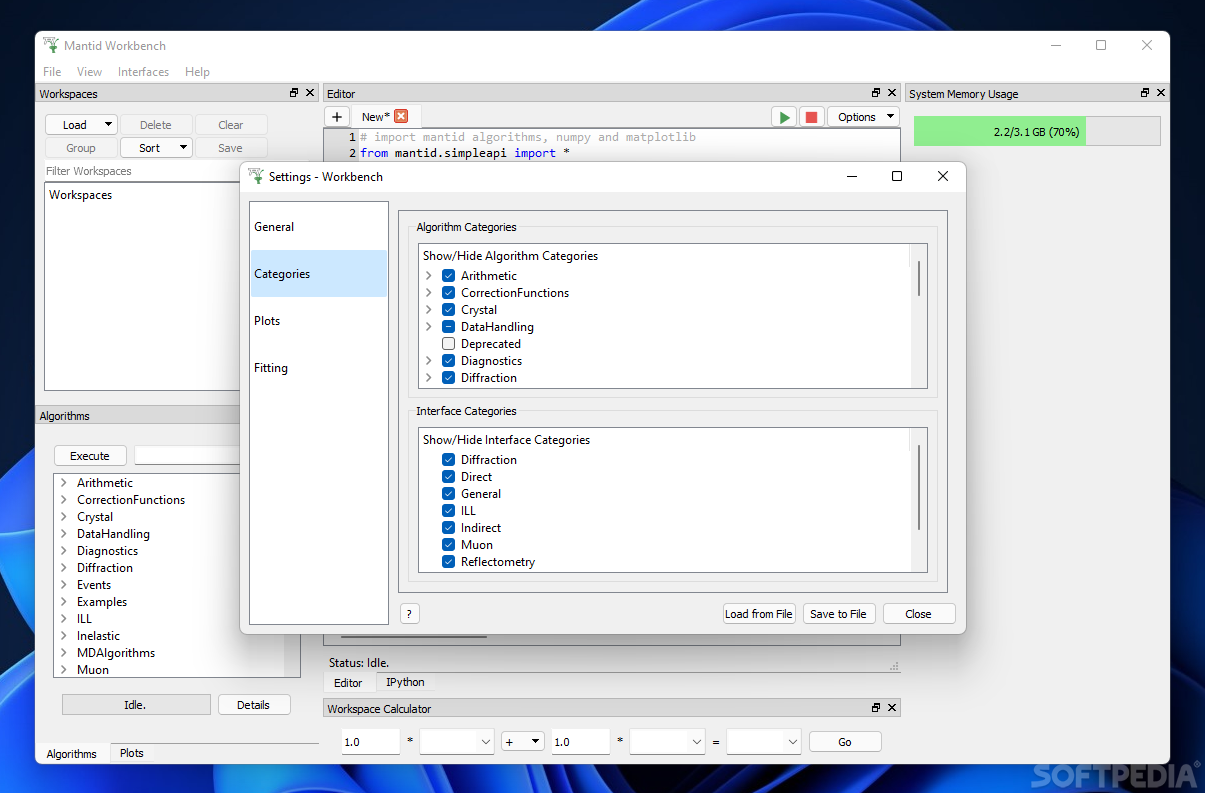The height and width of the screenshot is (803, 1216).
Task: Select the Fitting settings section
Action: [x=319, y=368]
